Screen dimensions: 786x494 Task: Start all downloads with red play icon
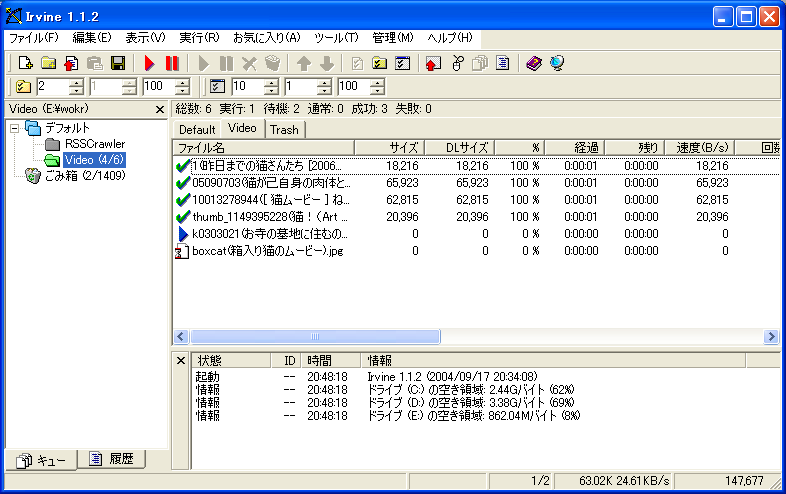[x=149, y=63]
